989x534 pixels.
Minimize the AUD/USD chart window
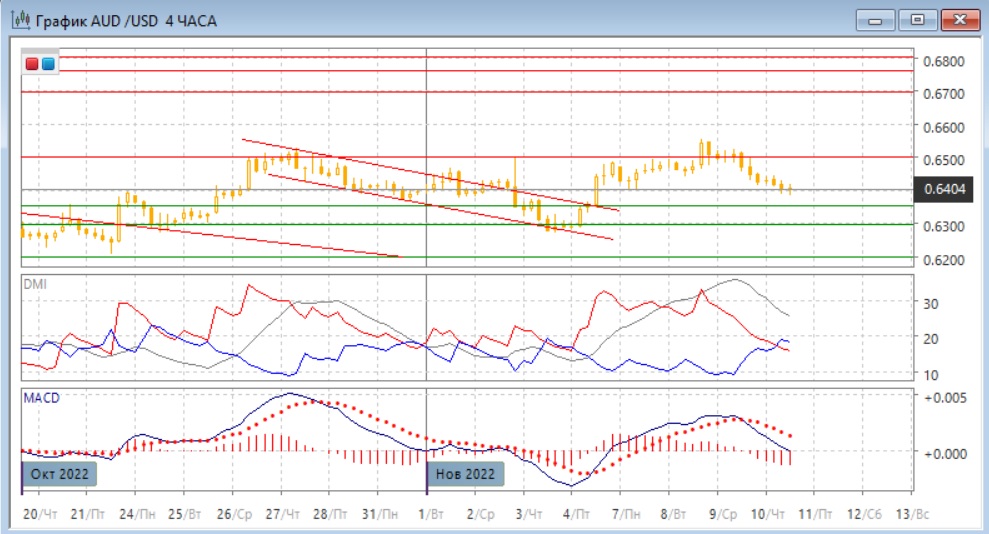[x=877, y=20]
